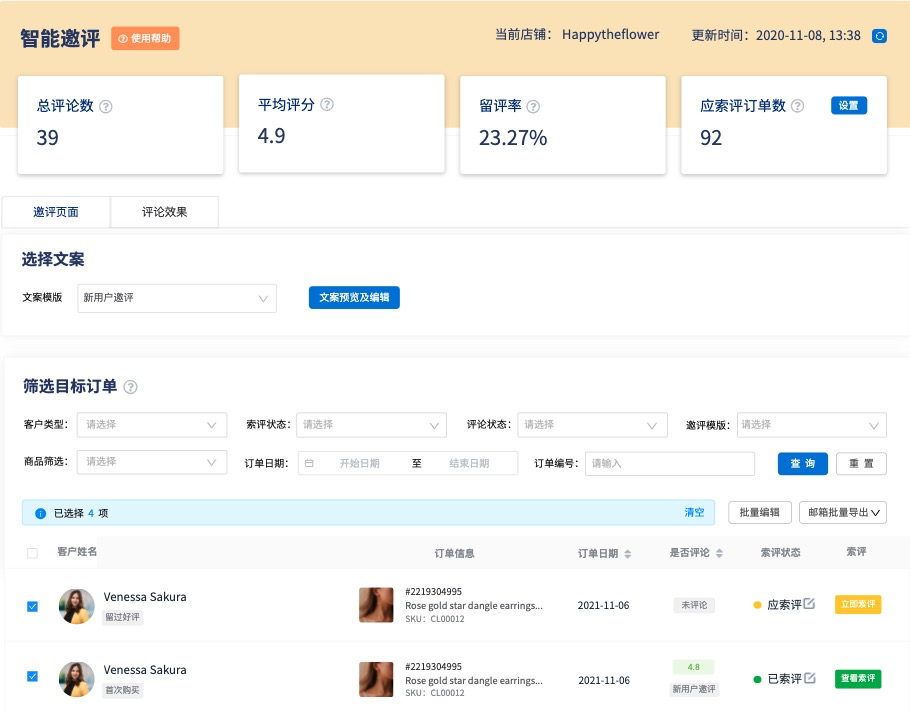Switch to the 评论效果 tab

163,211
